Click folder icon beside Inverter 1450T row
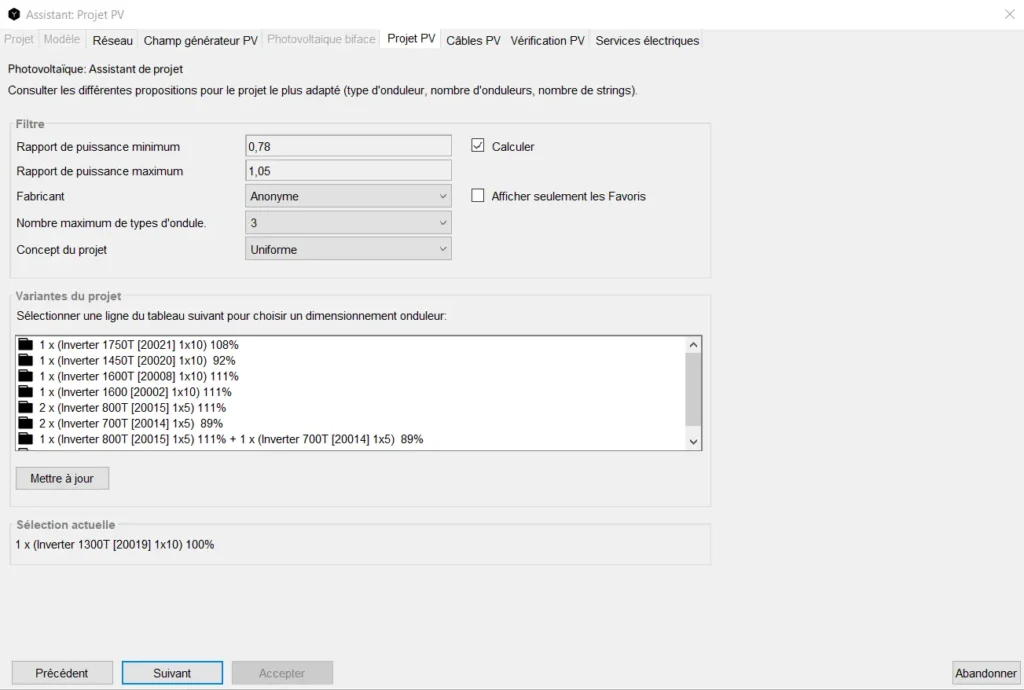The image size is (1024, 690). click(x=26, y=360)
